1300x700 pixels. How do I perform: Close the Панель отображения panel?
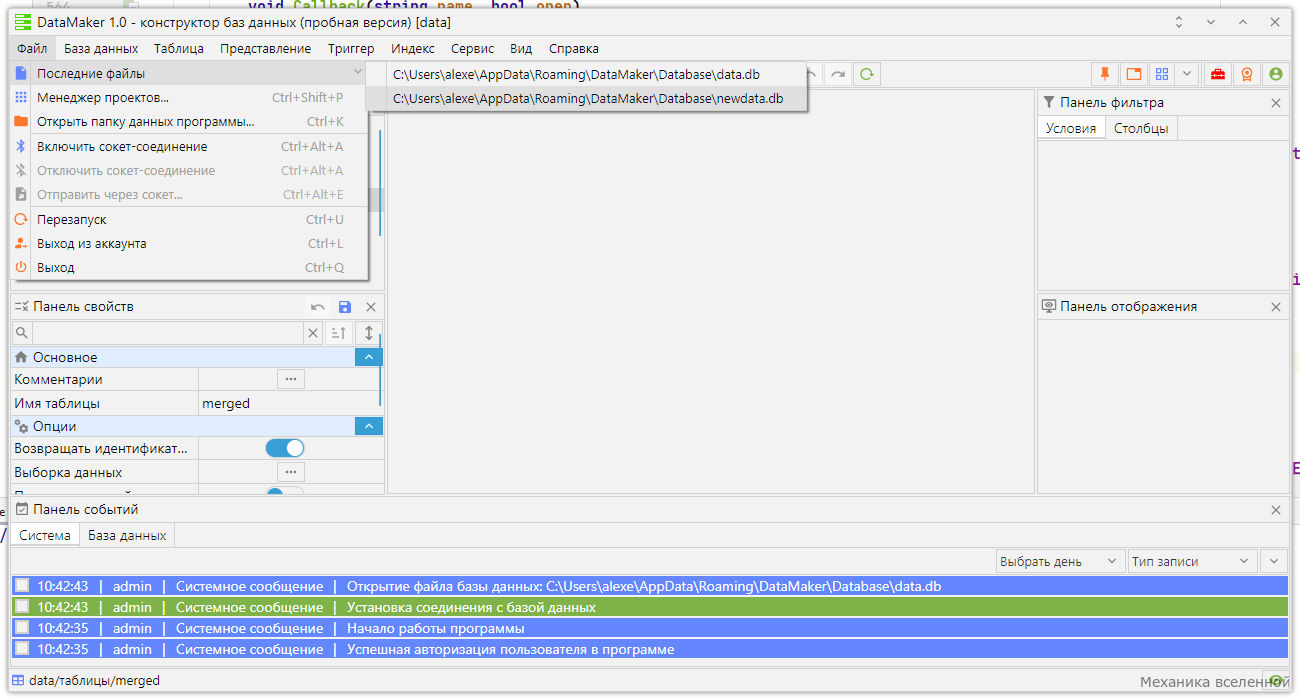[x=1276, y=307]
